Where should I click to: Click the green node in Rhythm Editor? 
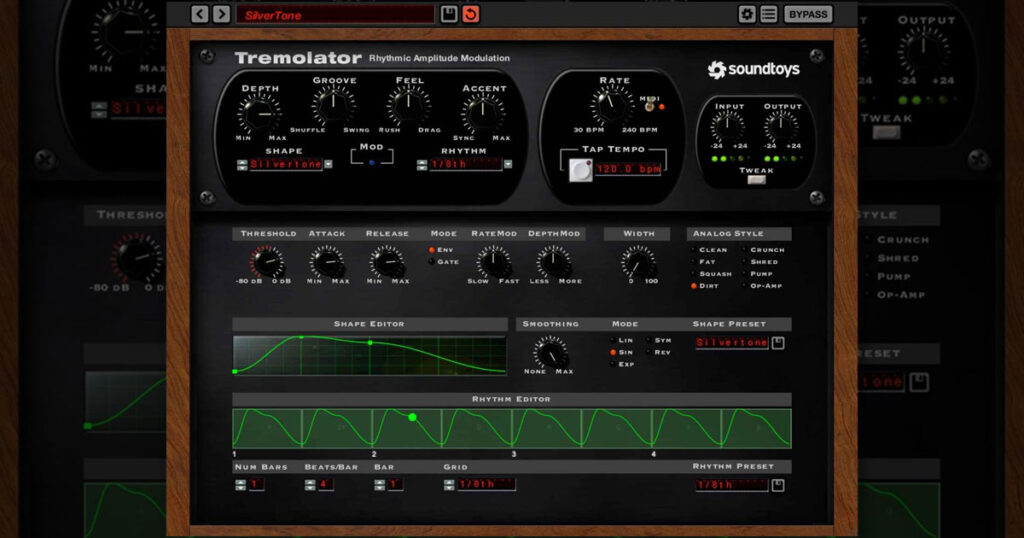413,417
